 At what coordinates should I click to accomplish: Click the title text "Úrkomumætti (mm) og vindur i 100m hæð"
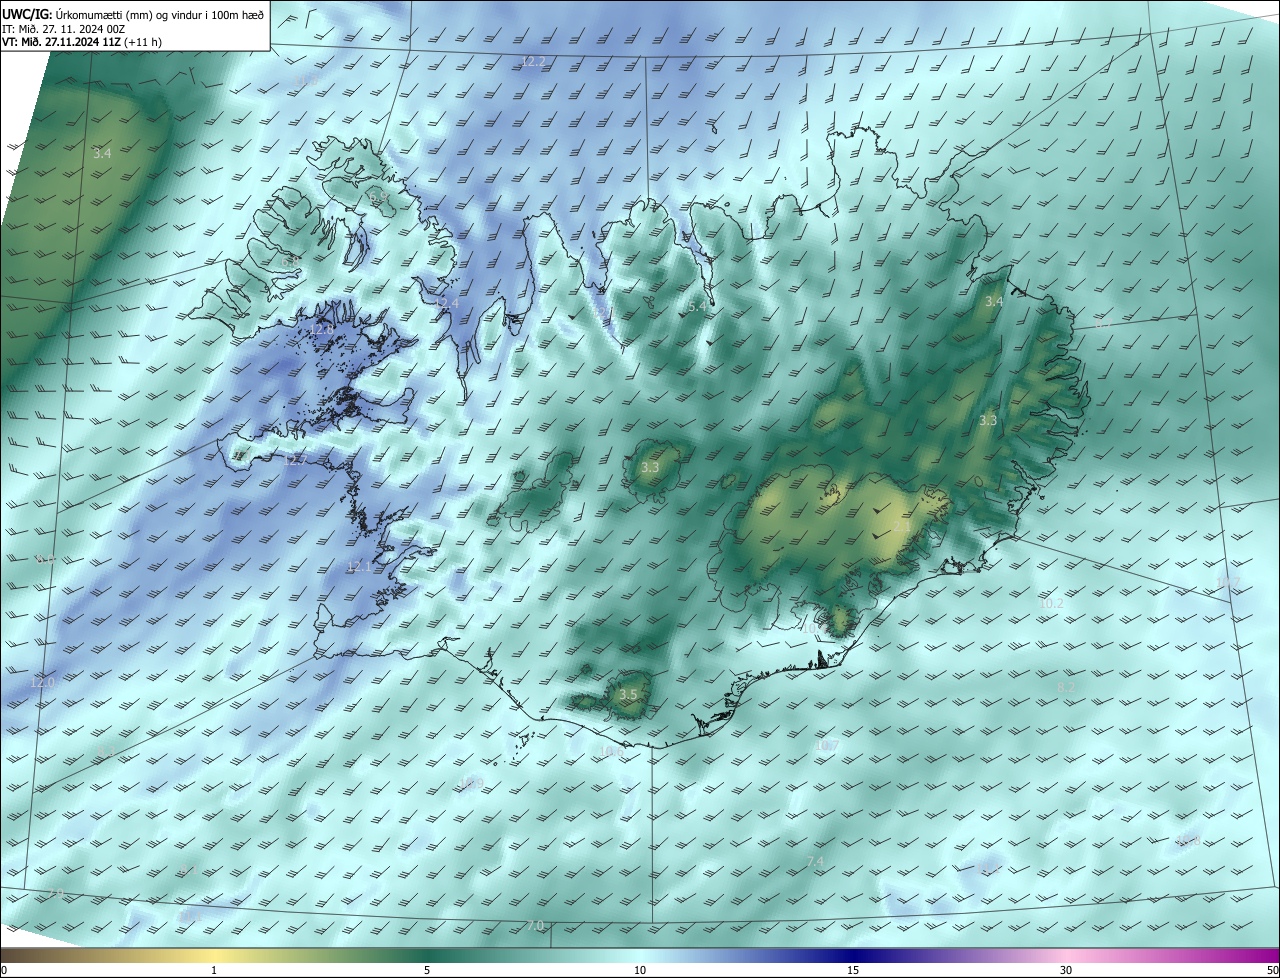point(159,14)
